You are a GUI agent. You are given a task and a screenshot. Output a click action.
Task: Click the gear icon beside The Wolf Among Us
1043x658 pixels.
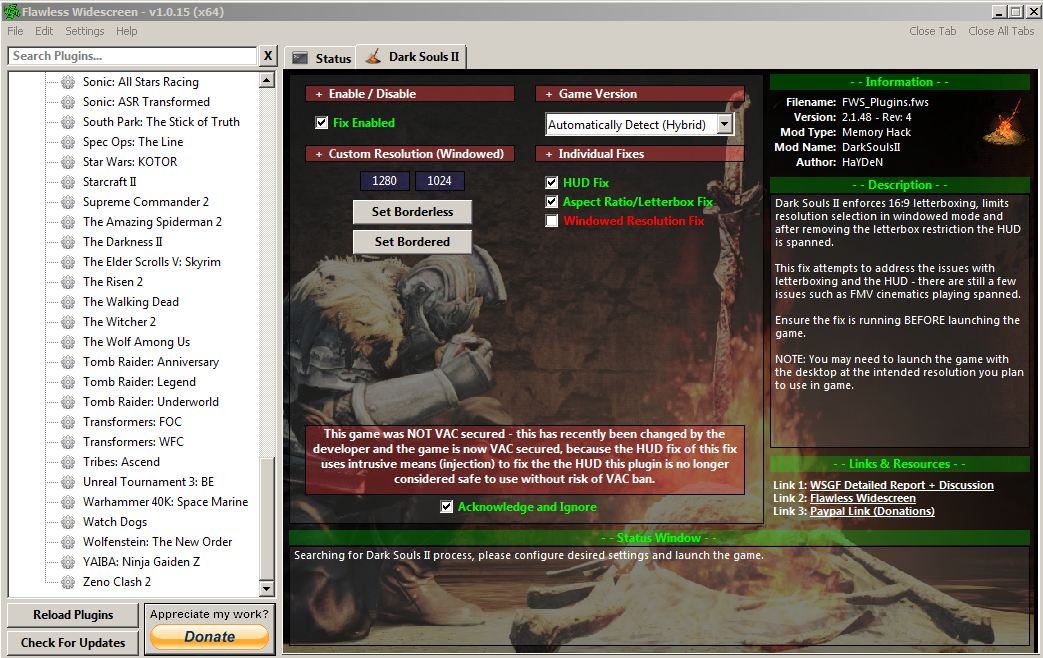68,342
